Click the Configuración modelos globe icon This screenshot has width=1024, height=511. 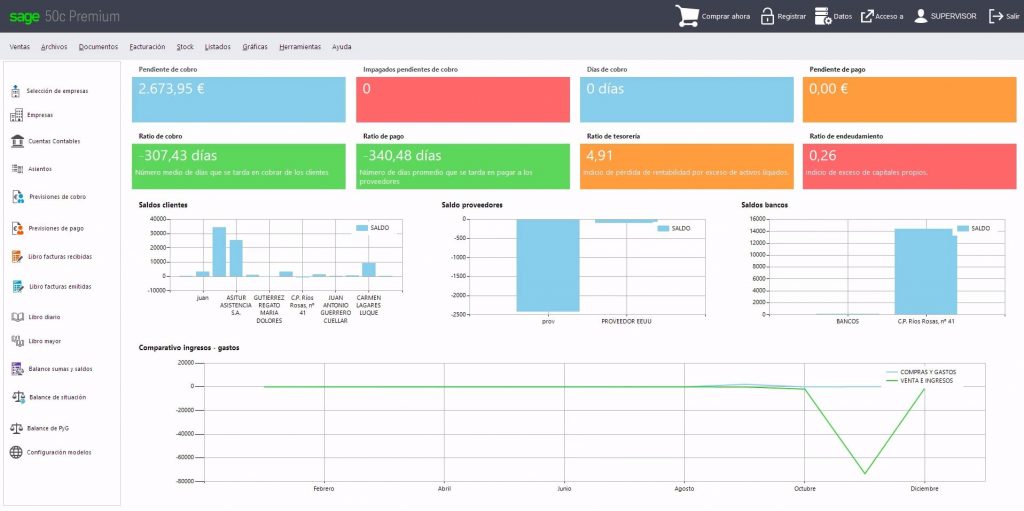[x=16, y=452]
